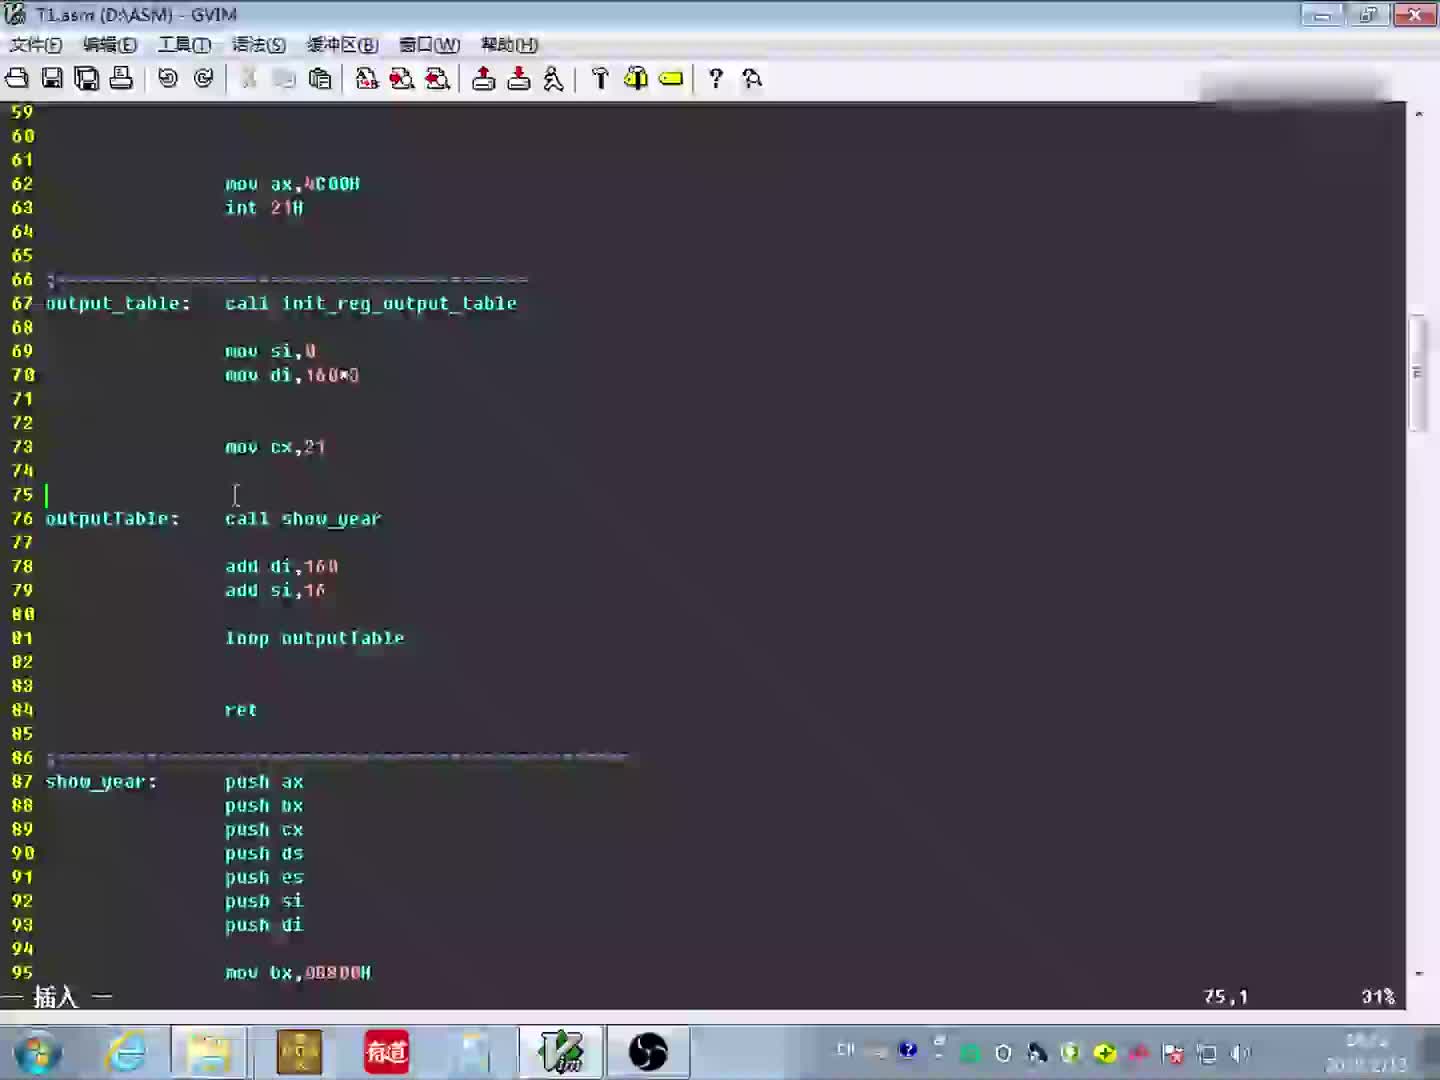
Task: Open the 窗口(W) menu
Action: [430, 44]
